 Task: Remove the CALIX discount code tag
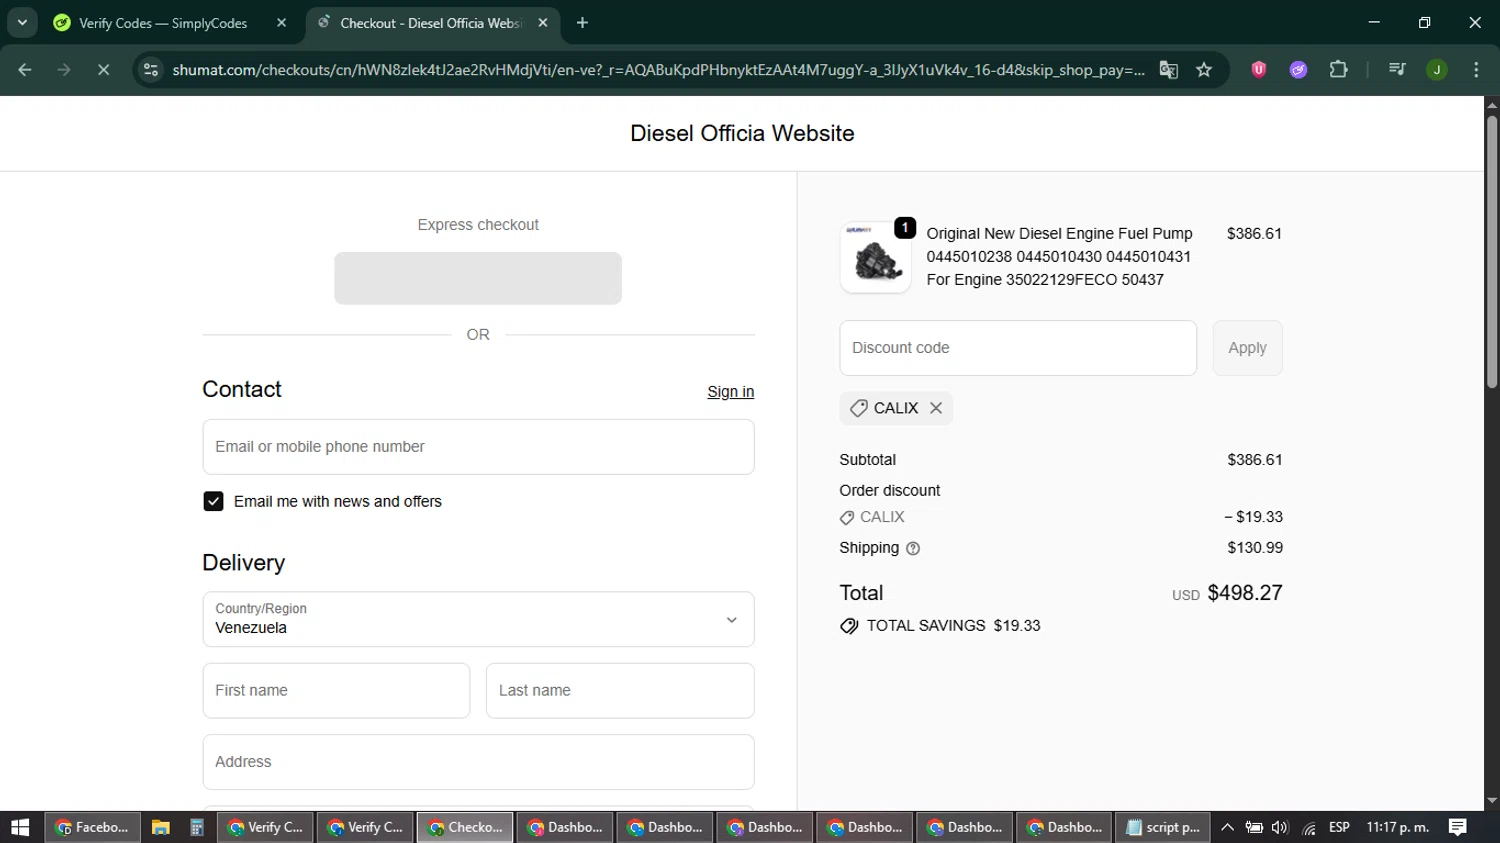click(936, 408)
